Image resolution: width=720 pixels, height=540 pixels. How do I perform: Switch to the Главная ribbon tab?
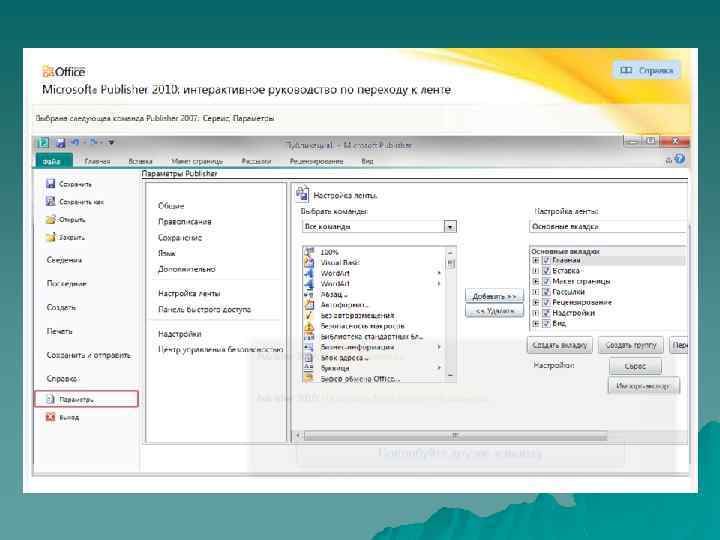tap(97, 161)
